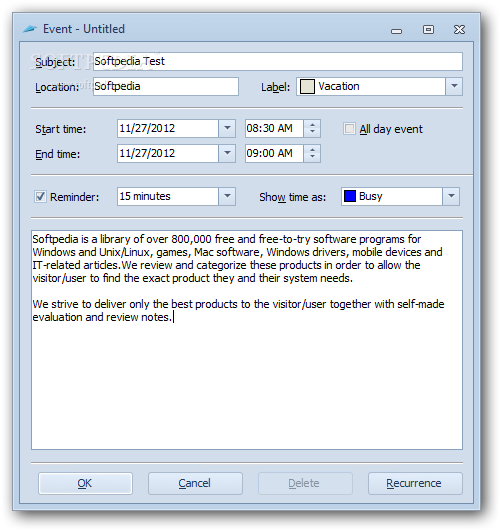Increase start time with the up spinner

click(312, 125)
